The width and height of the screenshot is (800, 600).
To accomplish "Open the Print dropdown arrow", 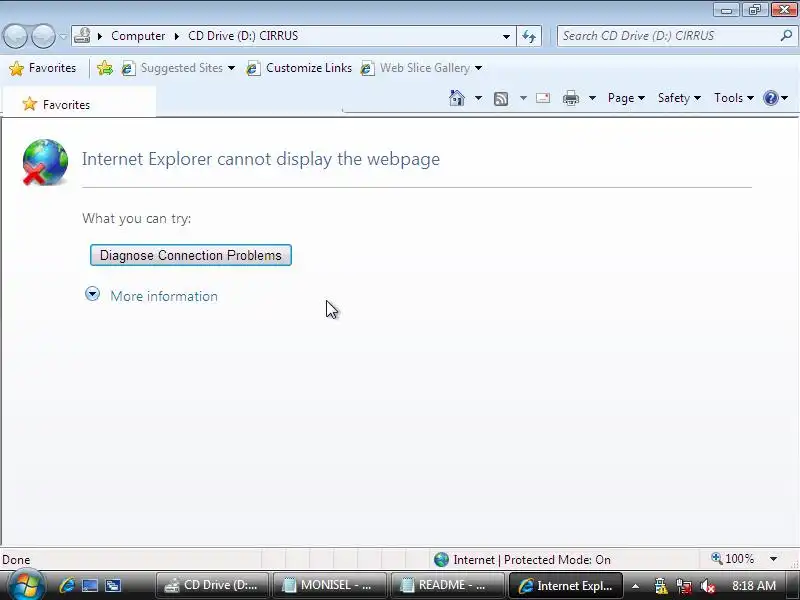I will 592,97.
